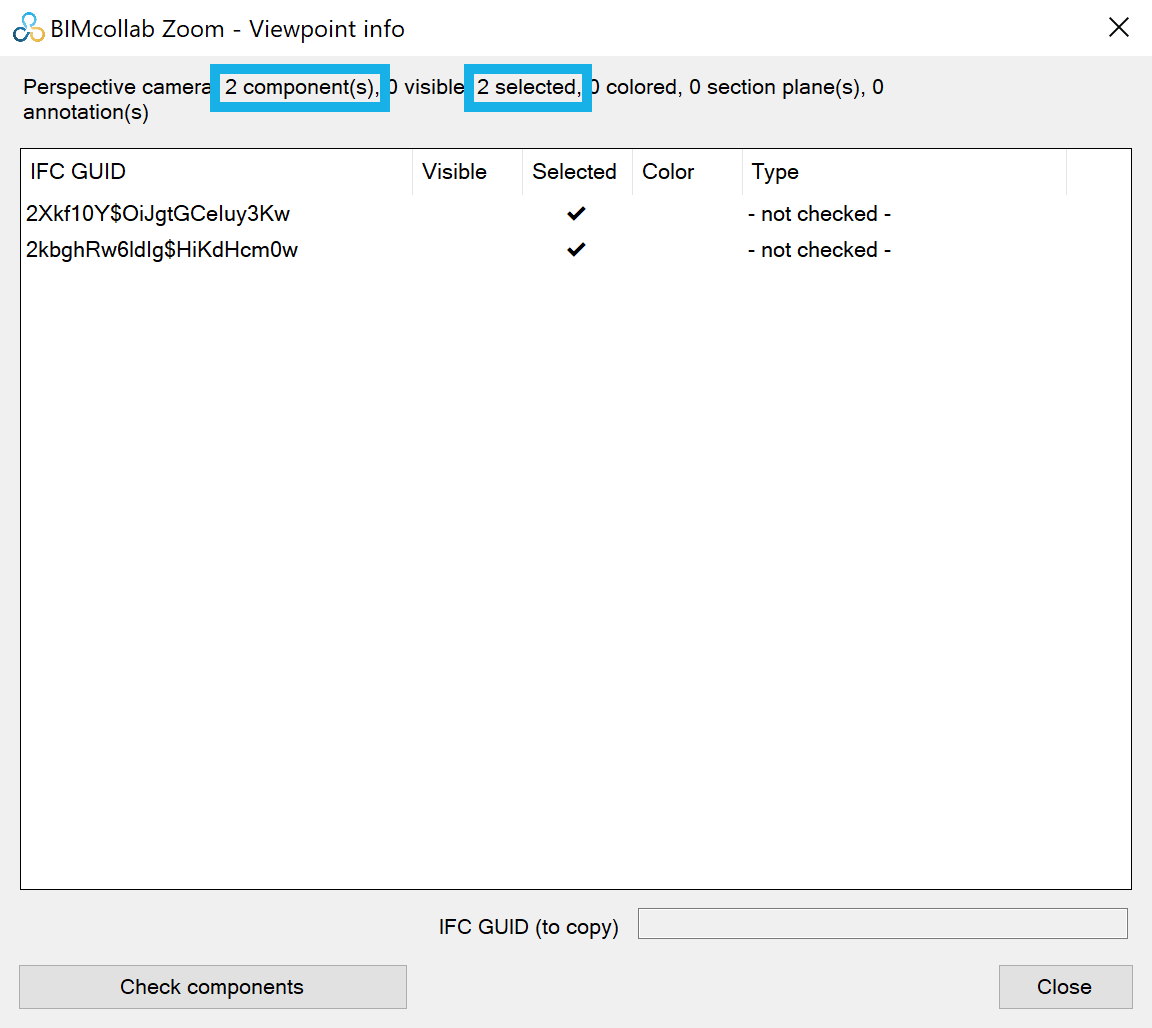
Task: Click Type value of 2kbghRw6ldIg$HiKdHcm0w row
Action: [819, 250]
